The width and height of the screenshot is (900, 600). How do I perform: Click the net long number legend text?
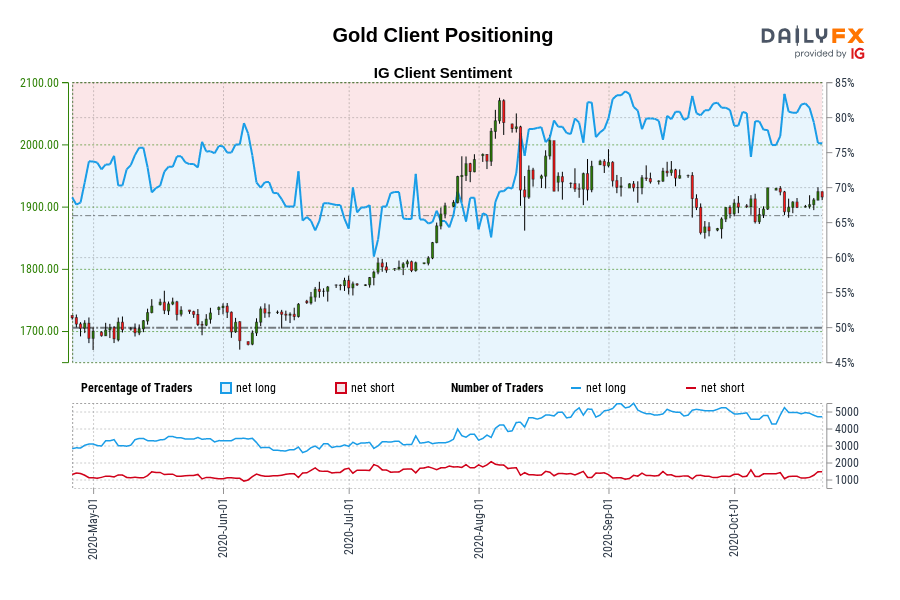[606, 388]
